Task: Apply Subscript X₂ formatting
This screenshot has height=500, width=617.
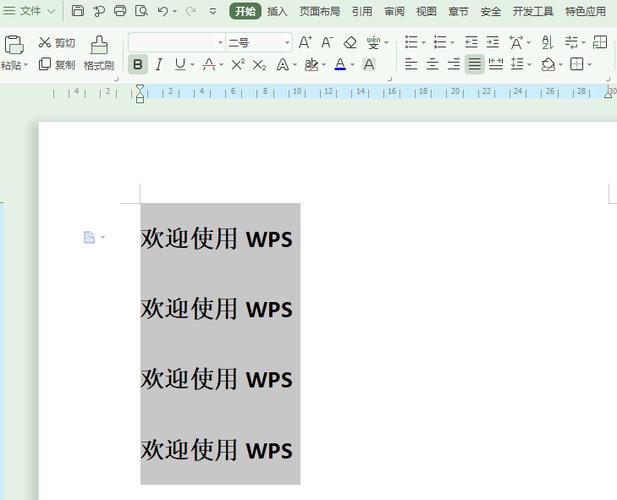Action: 259,65
